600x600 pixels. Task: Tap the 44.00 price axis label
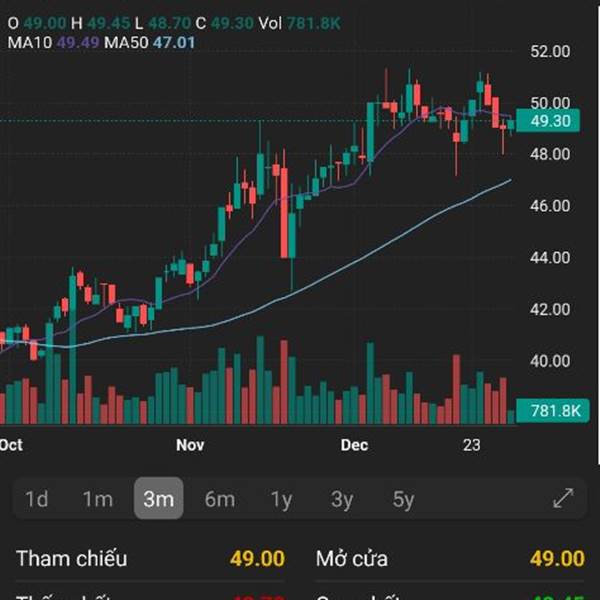pos(550,258)
